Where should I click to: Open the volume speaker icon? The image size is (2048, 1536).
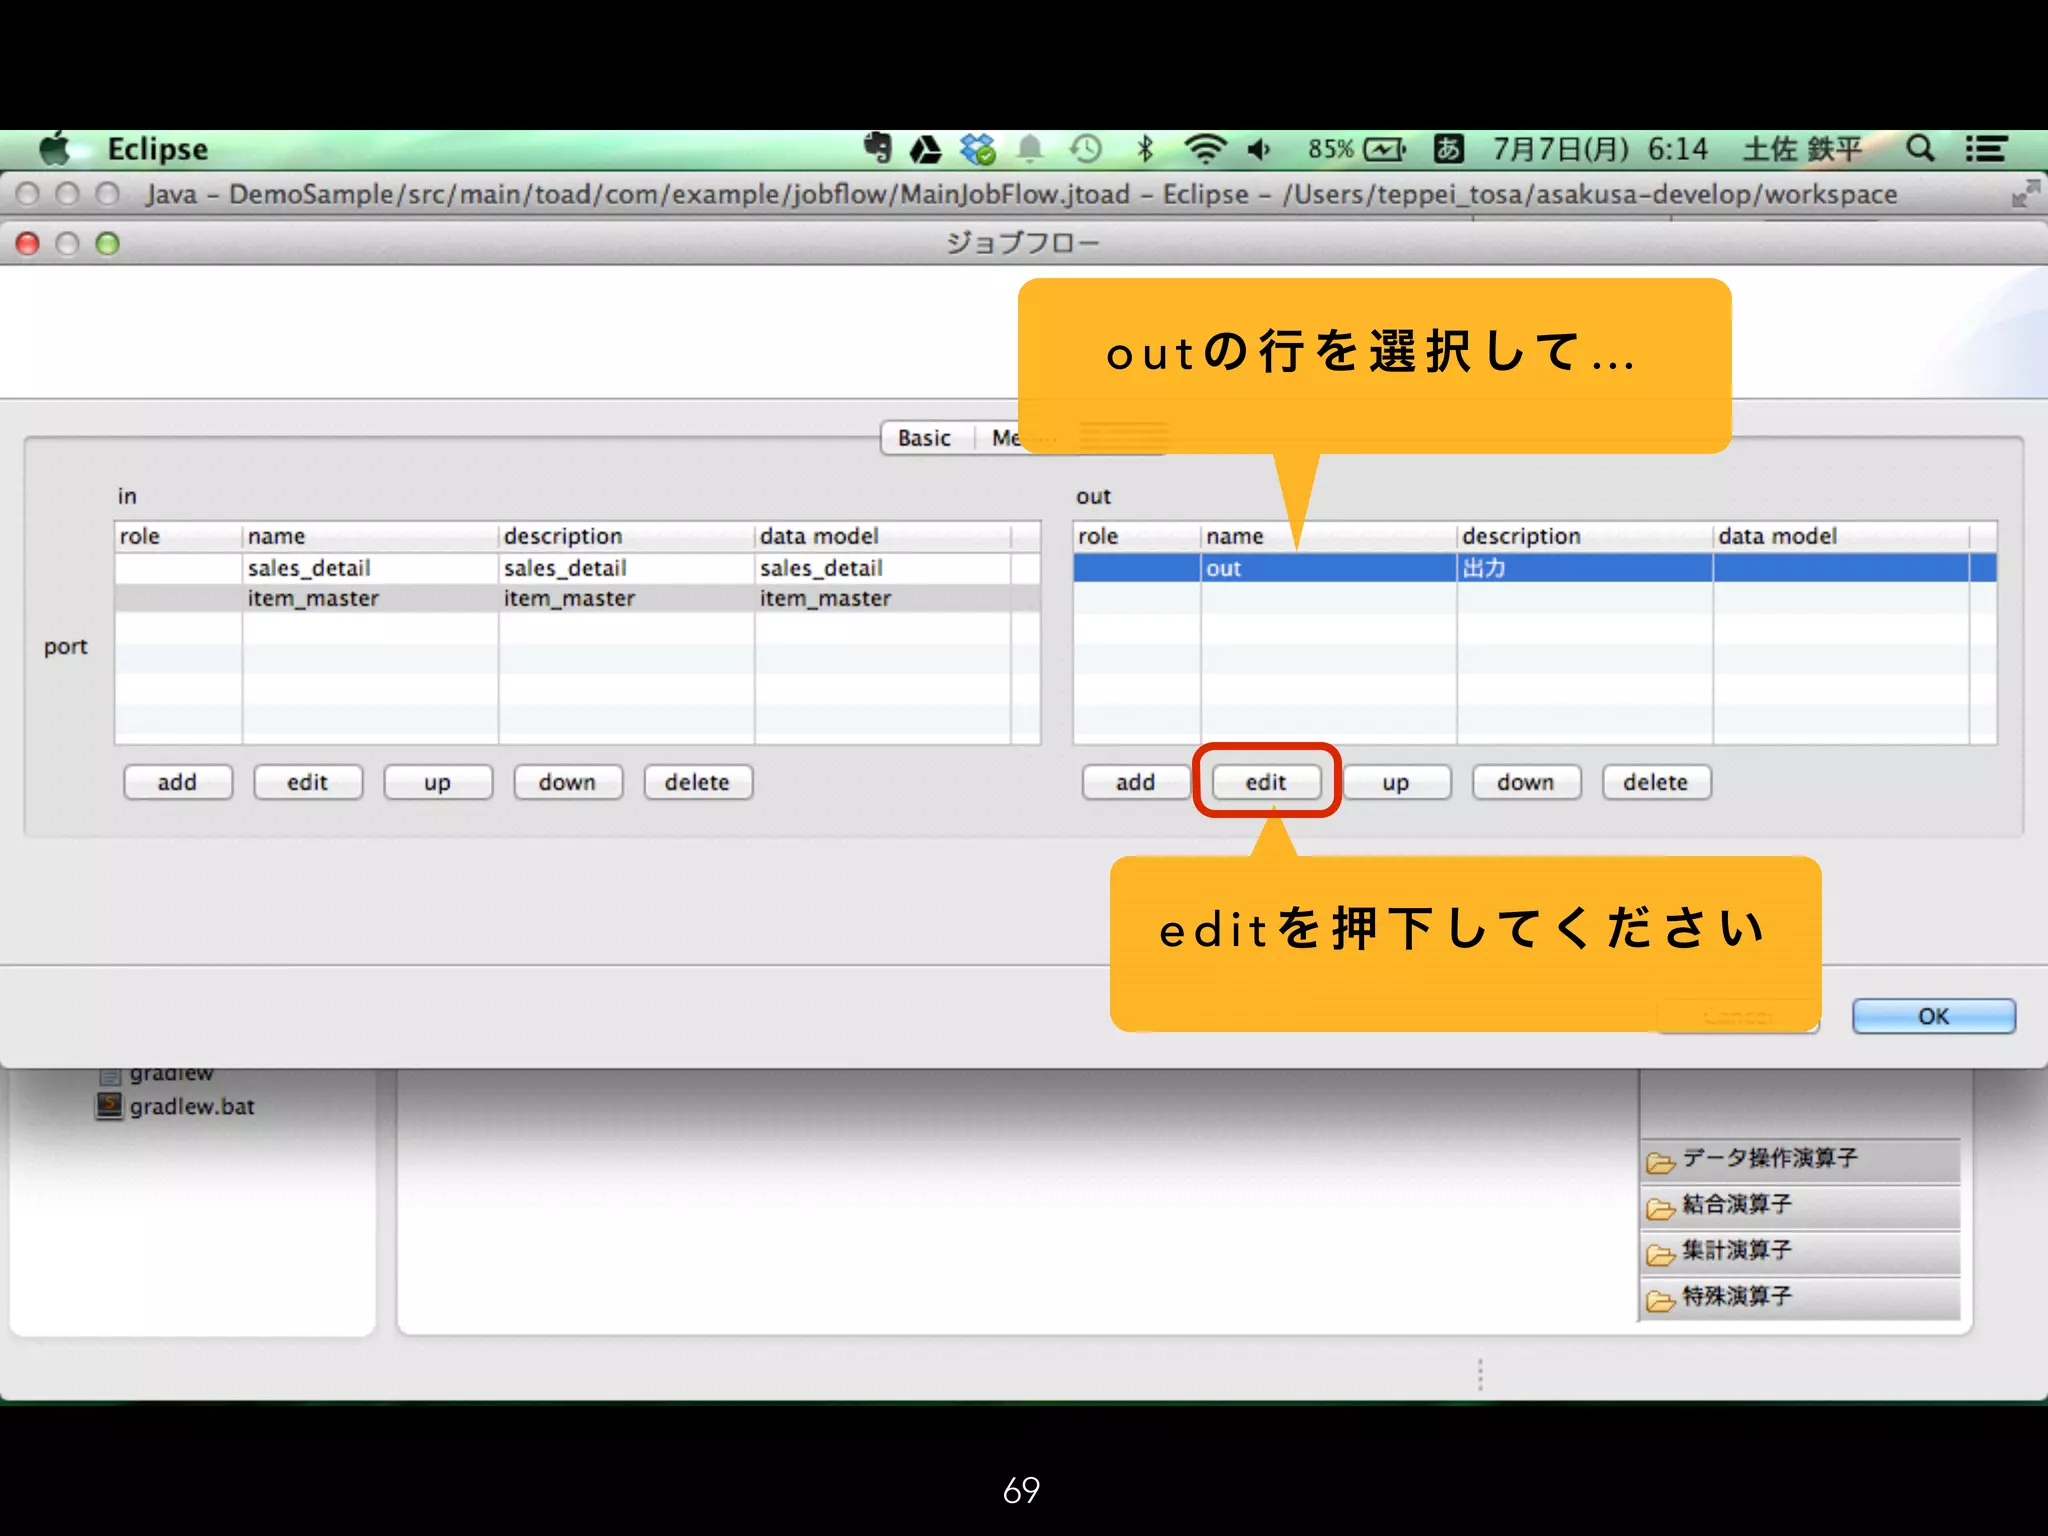1259,150
